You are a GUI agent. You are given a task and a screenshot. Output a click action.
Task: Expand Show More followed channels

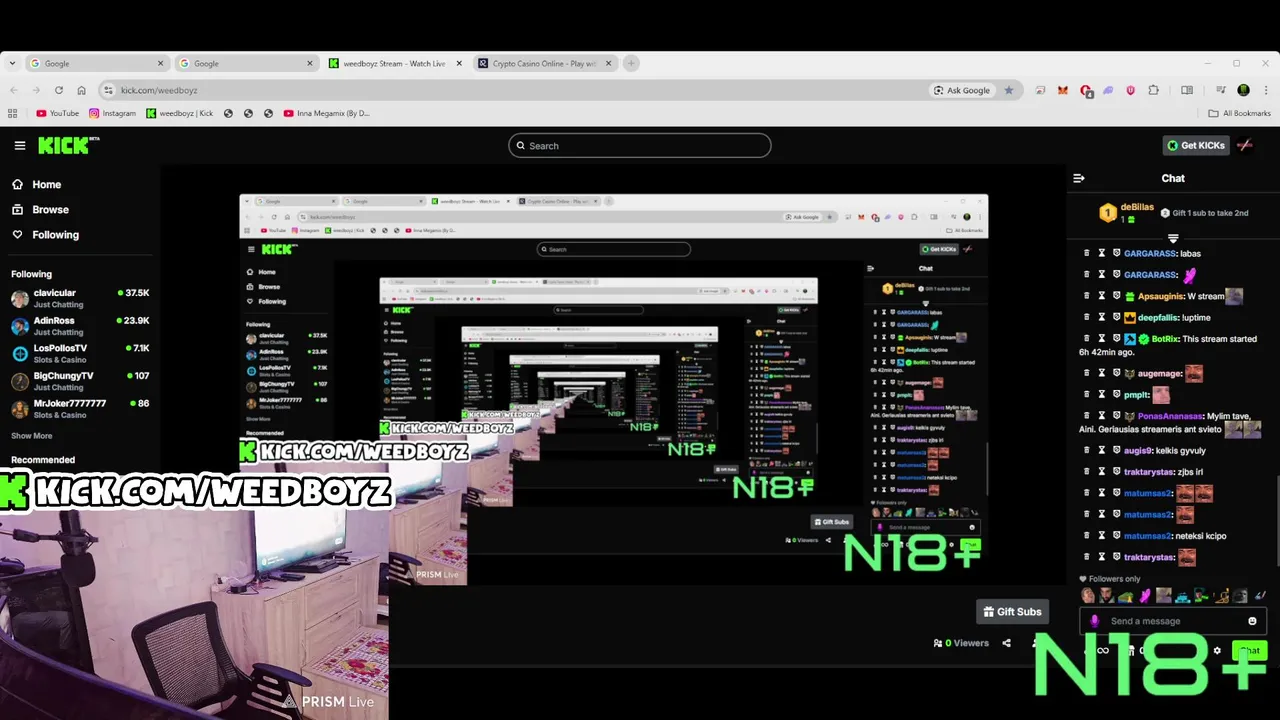point(32,436)
